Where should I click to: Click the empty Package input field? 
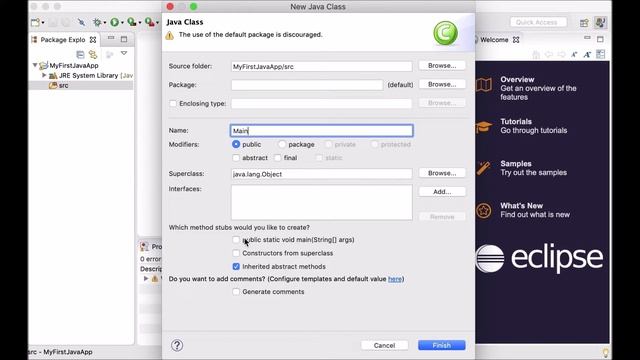(307, 85)
